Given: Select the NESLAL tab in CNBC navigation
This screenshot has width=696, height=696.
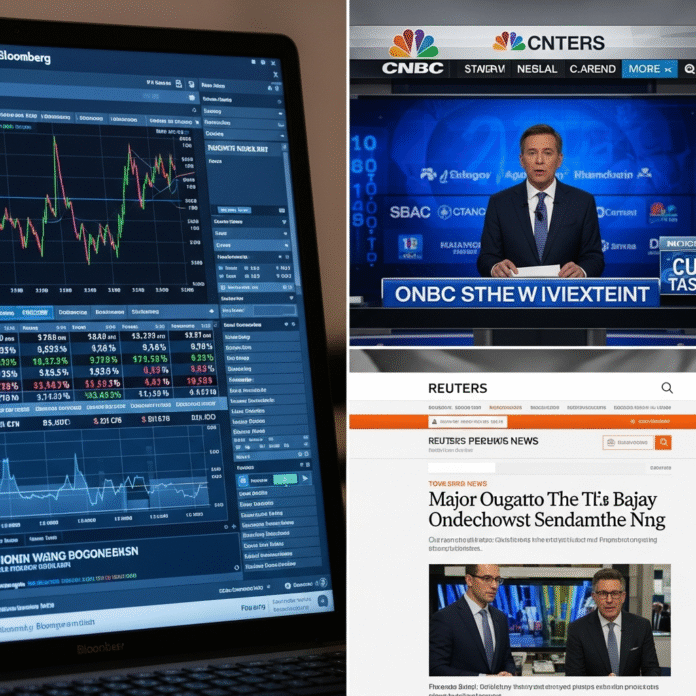Looking at the screenshot, I should [536, 69].
